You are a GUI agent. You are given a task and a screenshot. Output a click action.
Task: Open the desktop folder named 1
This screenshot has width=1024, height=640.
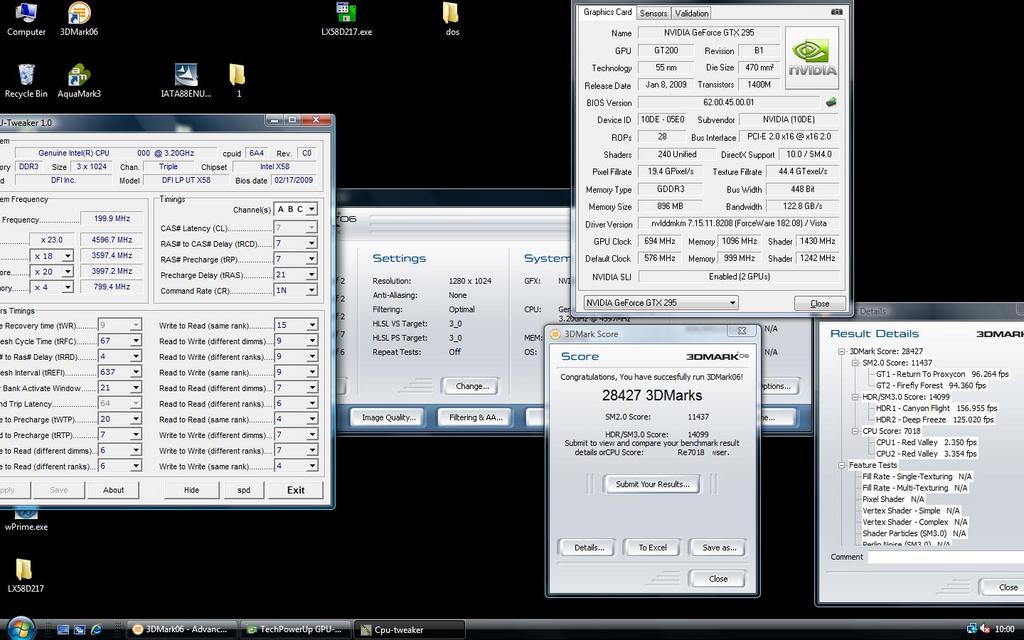point(238,81)
